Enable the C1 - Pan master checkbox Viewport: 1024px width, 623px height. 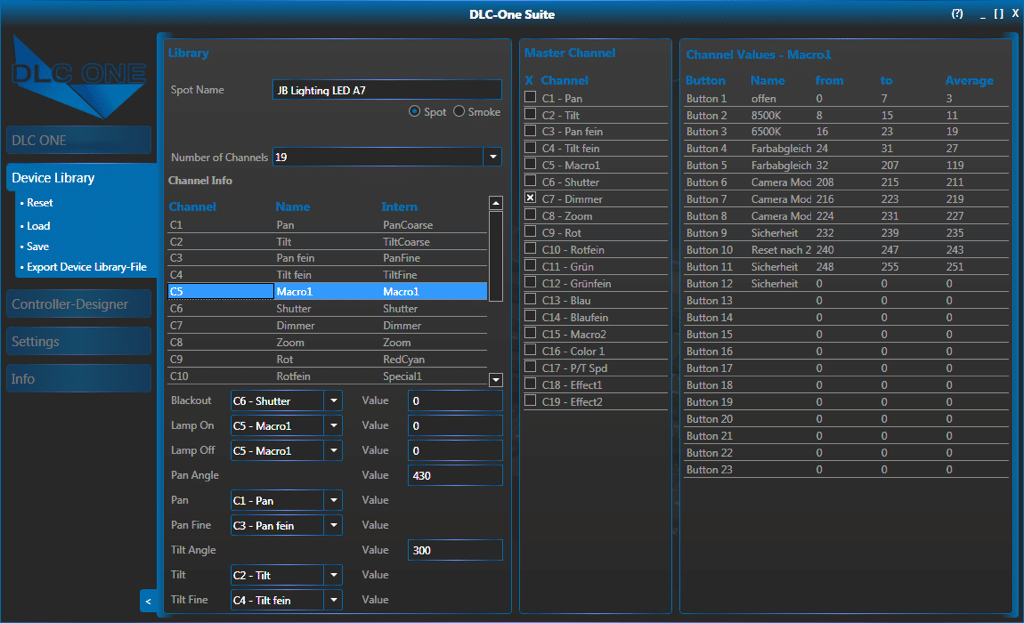click(x=530, y=97)
